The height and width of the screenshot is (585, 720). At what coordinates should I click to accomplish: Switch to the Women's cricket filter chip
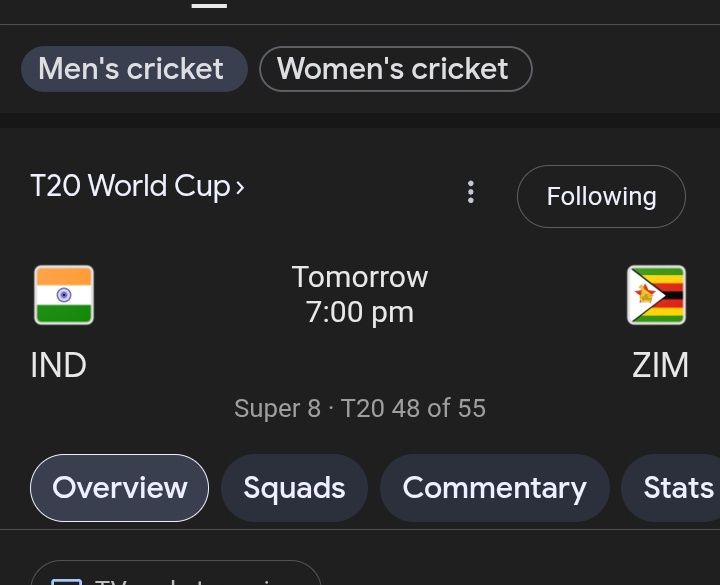click(395, 69)
